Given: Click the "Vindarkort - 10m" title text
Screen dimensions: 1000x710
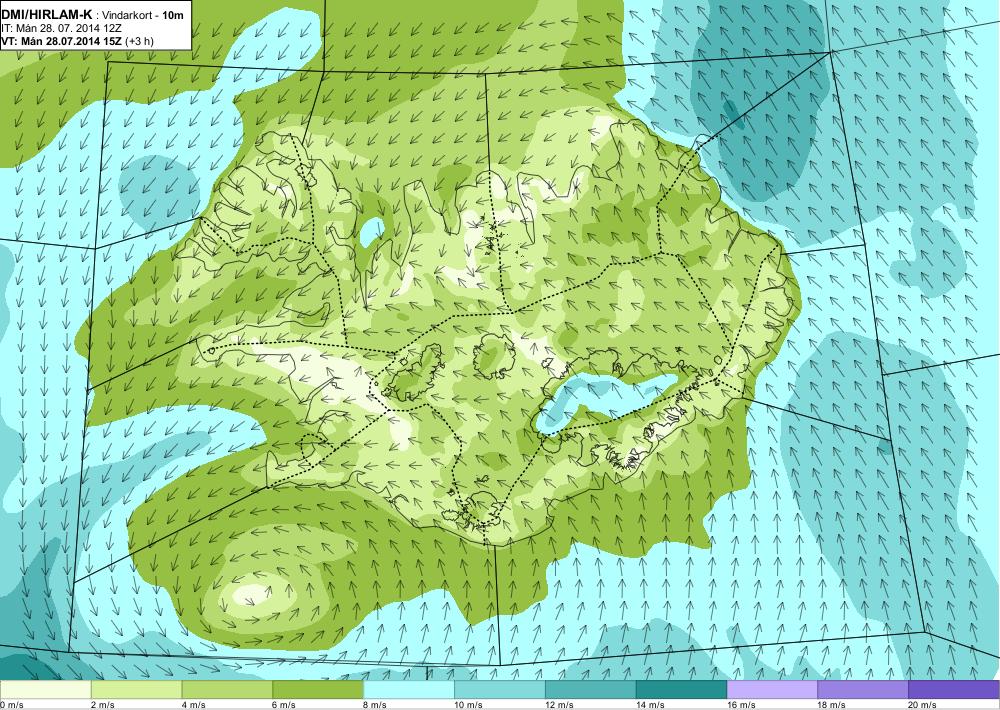Looking at the screenshot, I should [143, 15].
